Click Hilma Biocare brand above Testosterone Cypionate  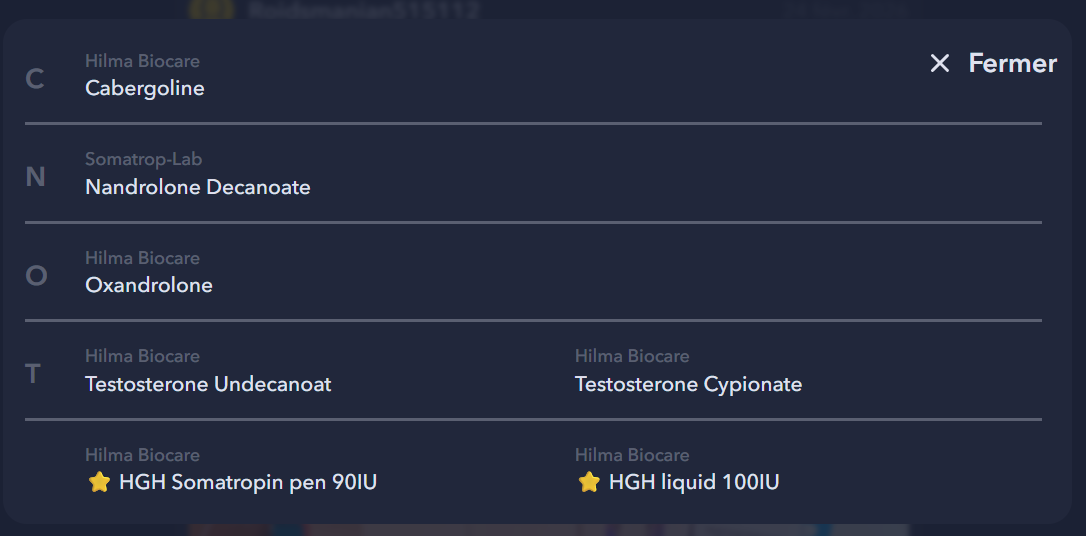632,357
